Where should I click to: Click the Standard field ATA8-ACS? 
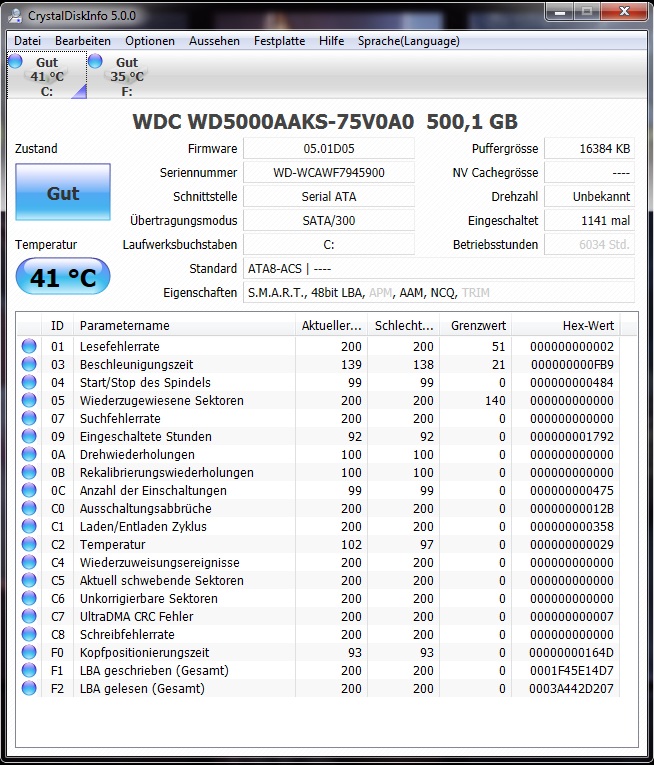[439, 268]
